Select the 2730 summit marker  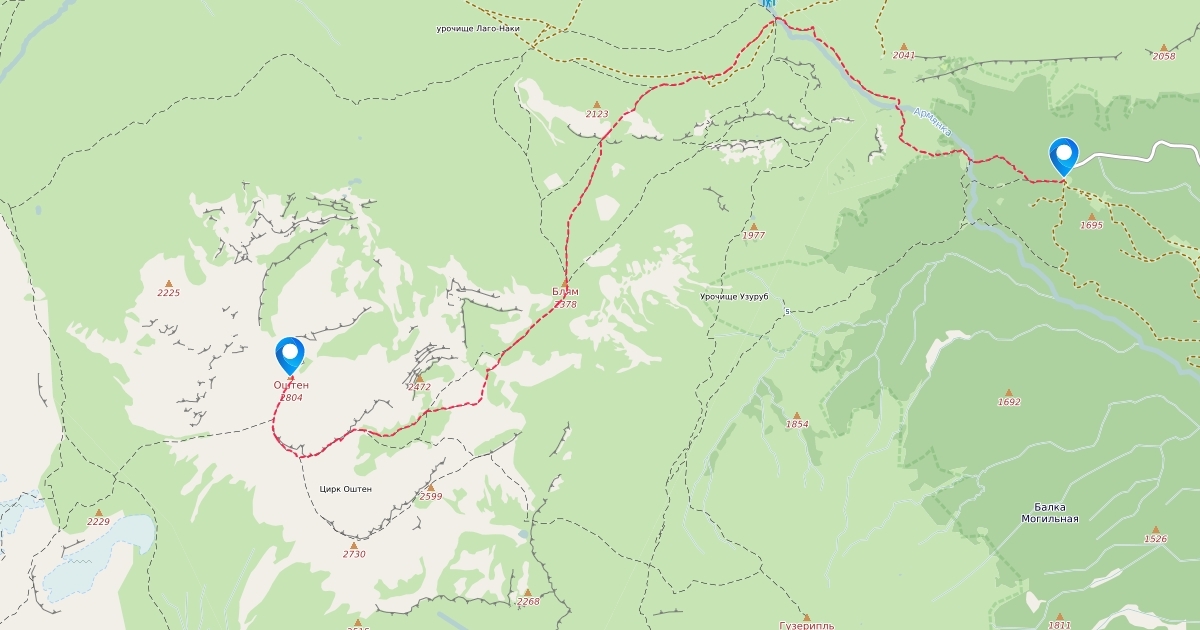click(354, 545)
